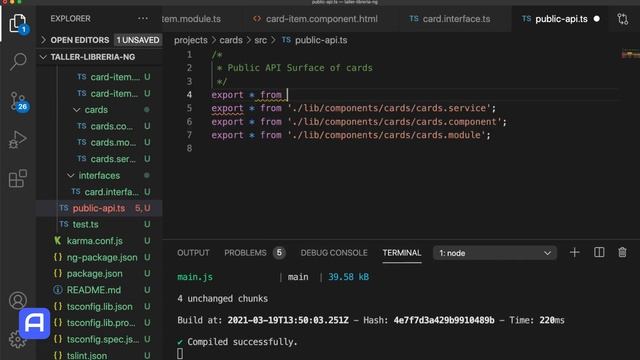Open karma.conf.js in file explorer

point(94,241)
